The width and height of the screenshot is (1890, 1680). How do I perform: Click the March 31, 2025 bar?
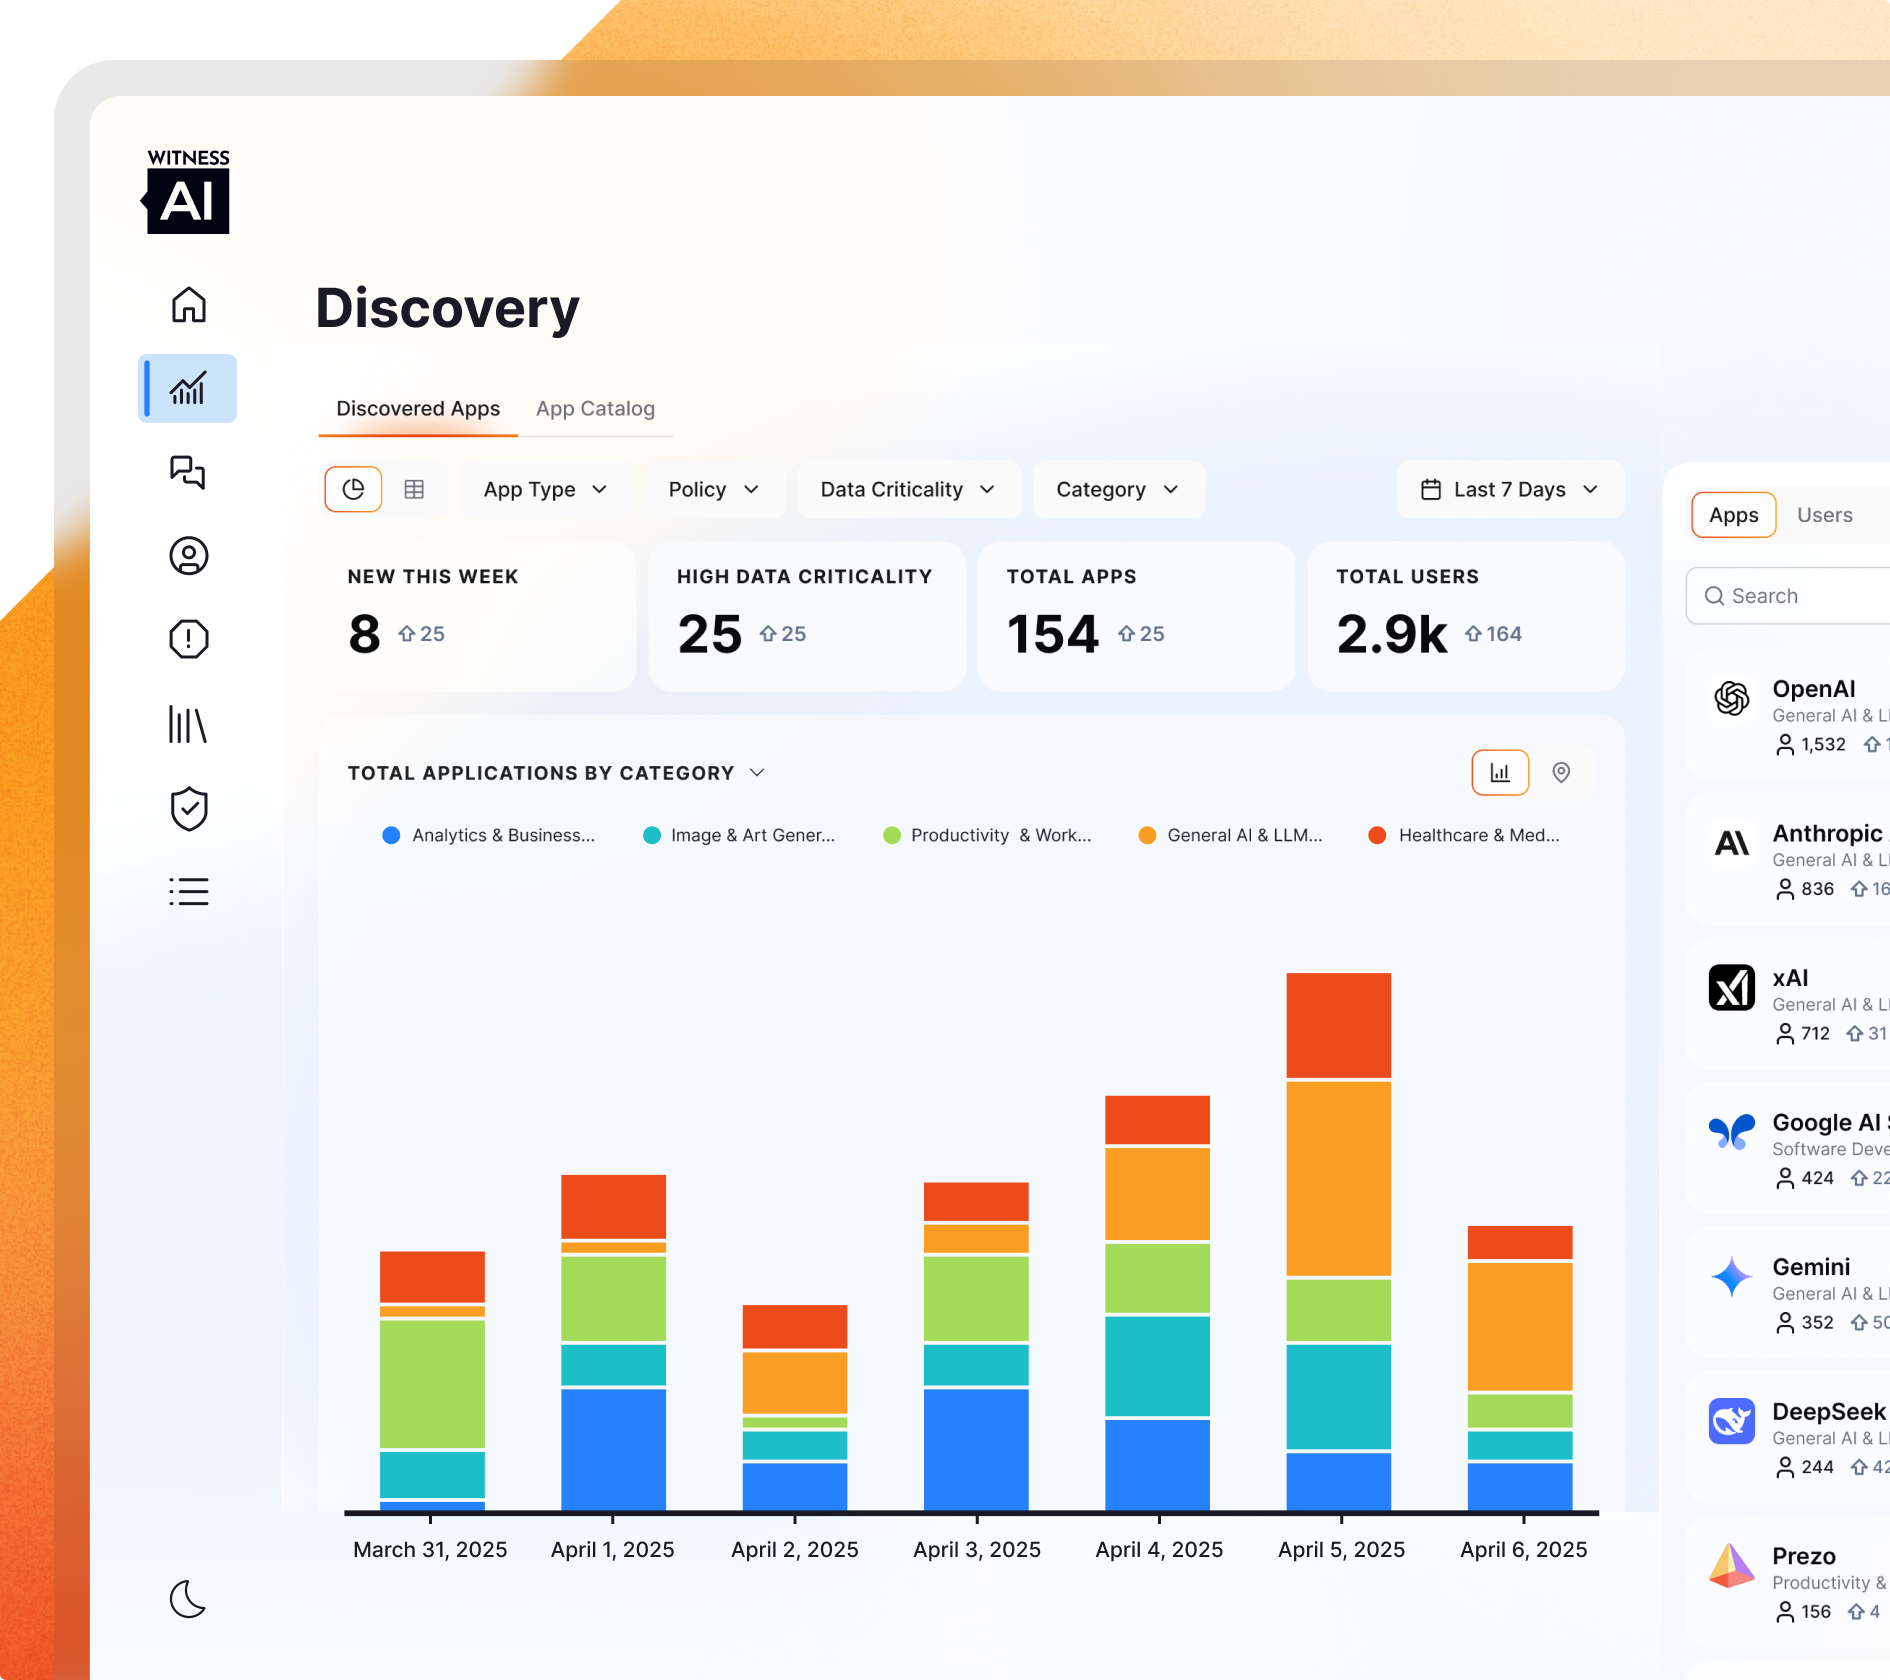point(432,1380)
